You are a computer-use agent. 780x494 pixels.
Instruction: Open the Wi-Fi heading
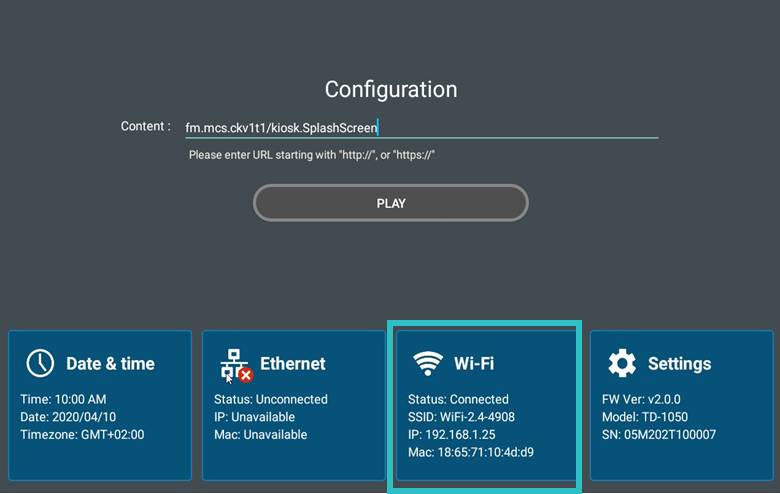474,364
